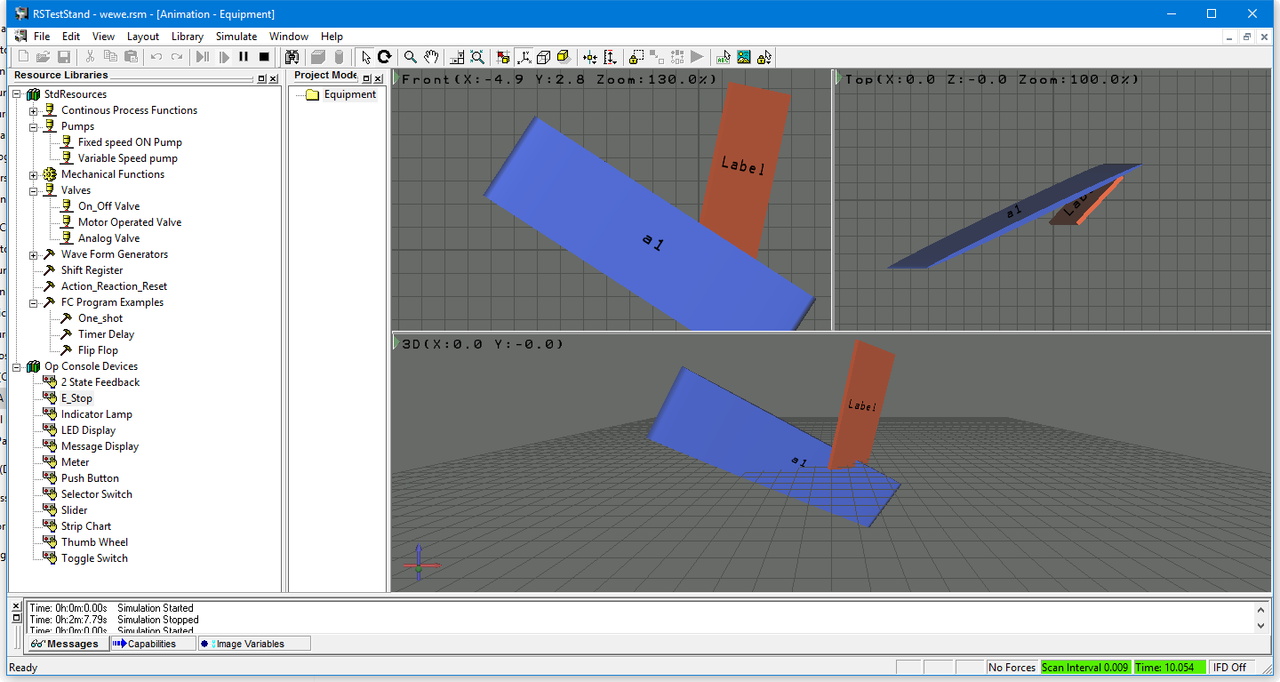
Task: Click the solid yellow cube view icon
Action: [x=563, y=57]
